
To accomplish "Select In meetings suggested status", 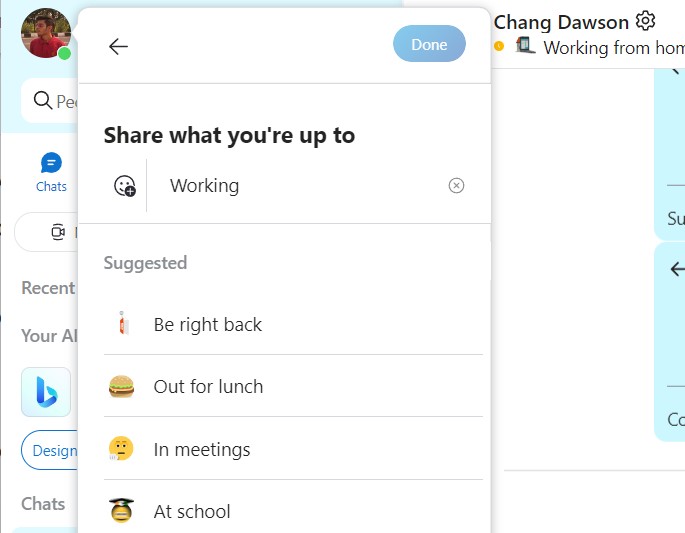I will (x=202, y=450).
